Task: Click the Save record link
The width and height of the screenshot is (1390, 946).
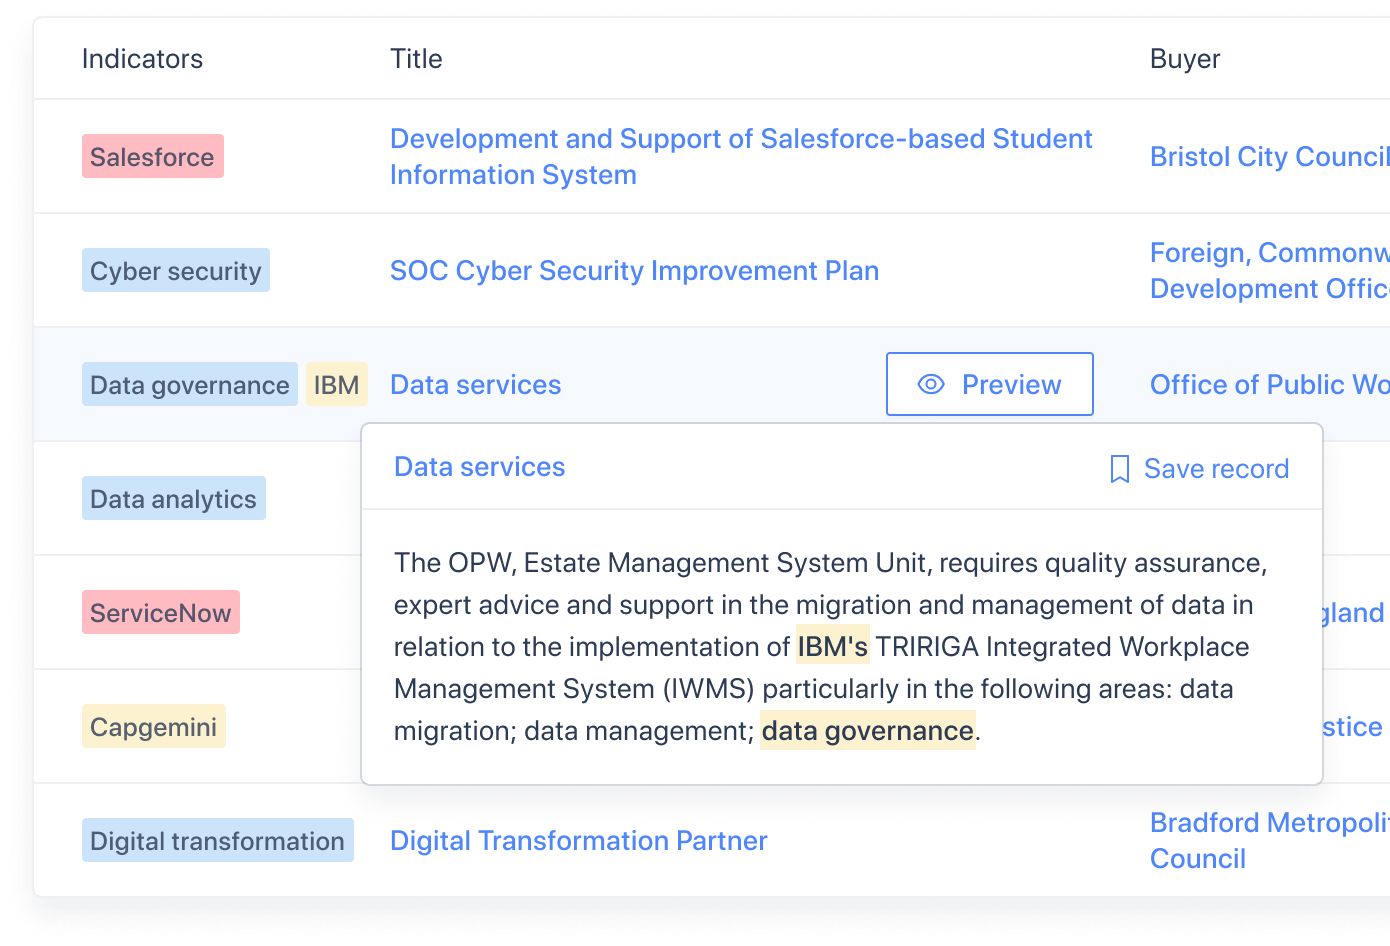Action: 1200,468
